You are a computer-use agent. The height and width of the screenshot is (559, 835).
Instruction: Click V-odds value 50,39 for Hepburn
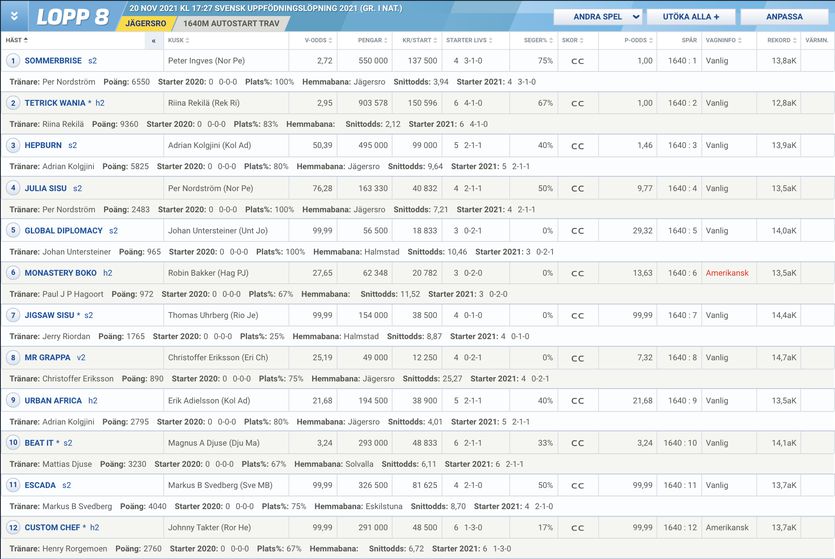coord(322,145)
